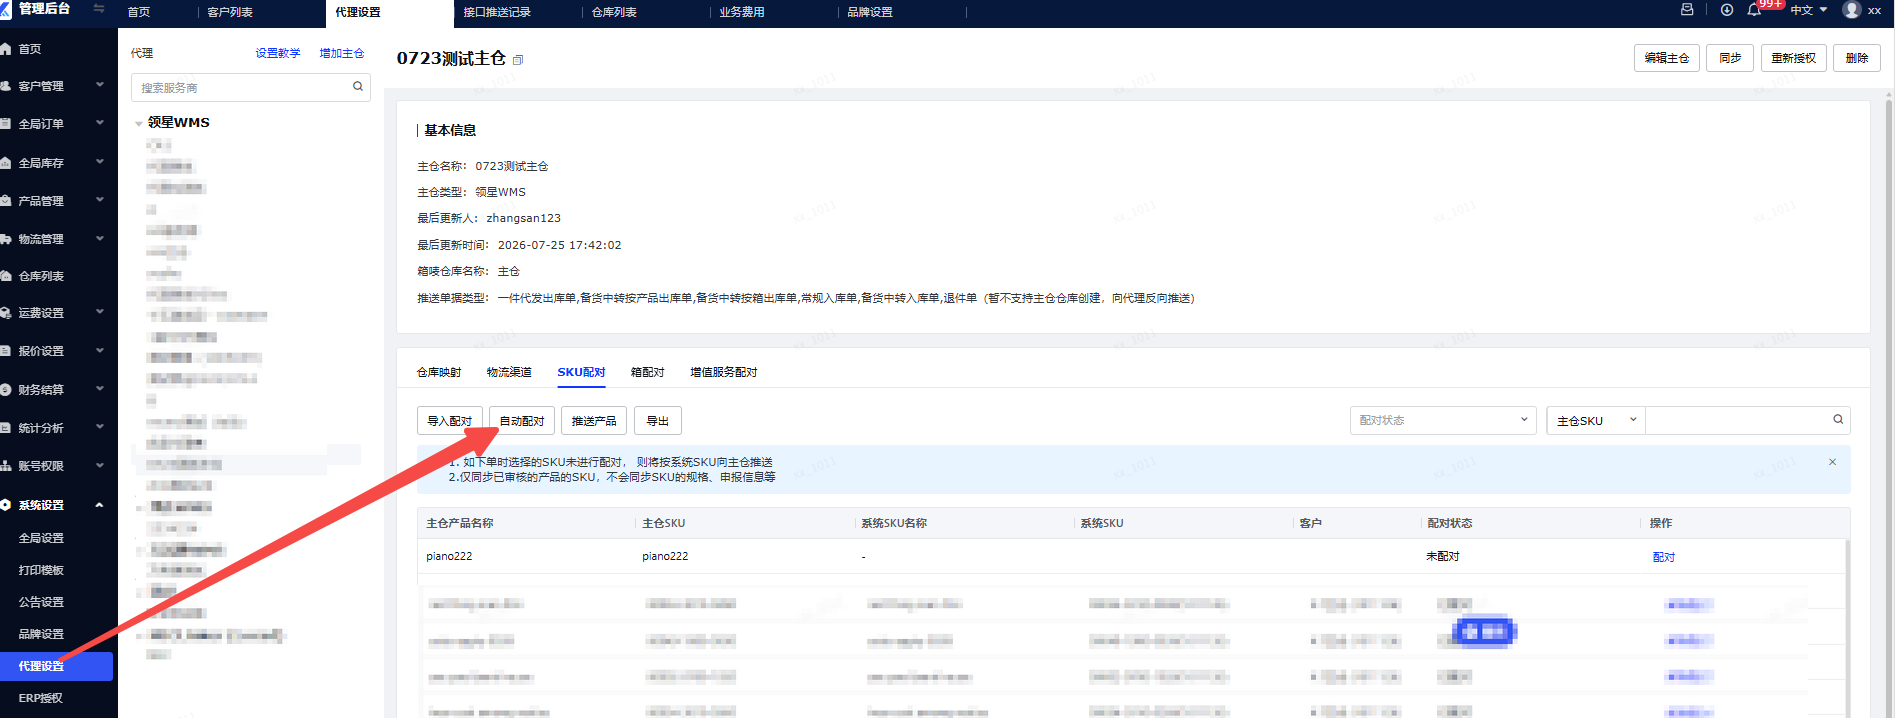The image size is (1897, 718).
Task: Open the 配对状态 dropdown
Action: pyautogui.click(x=1442, y=420)
